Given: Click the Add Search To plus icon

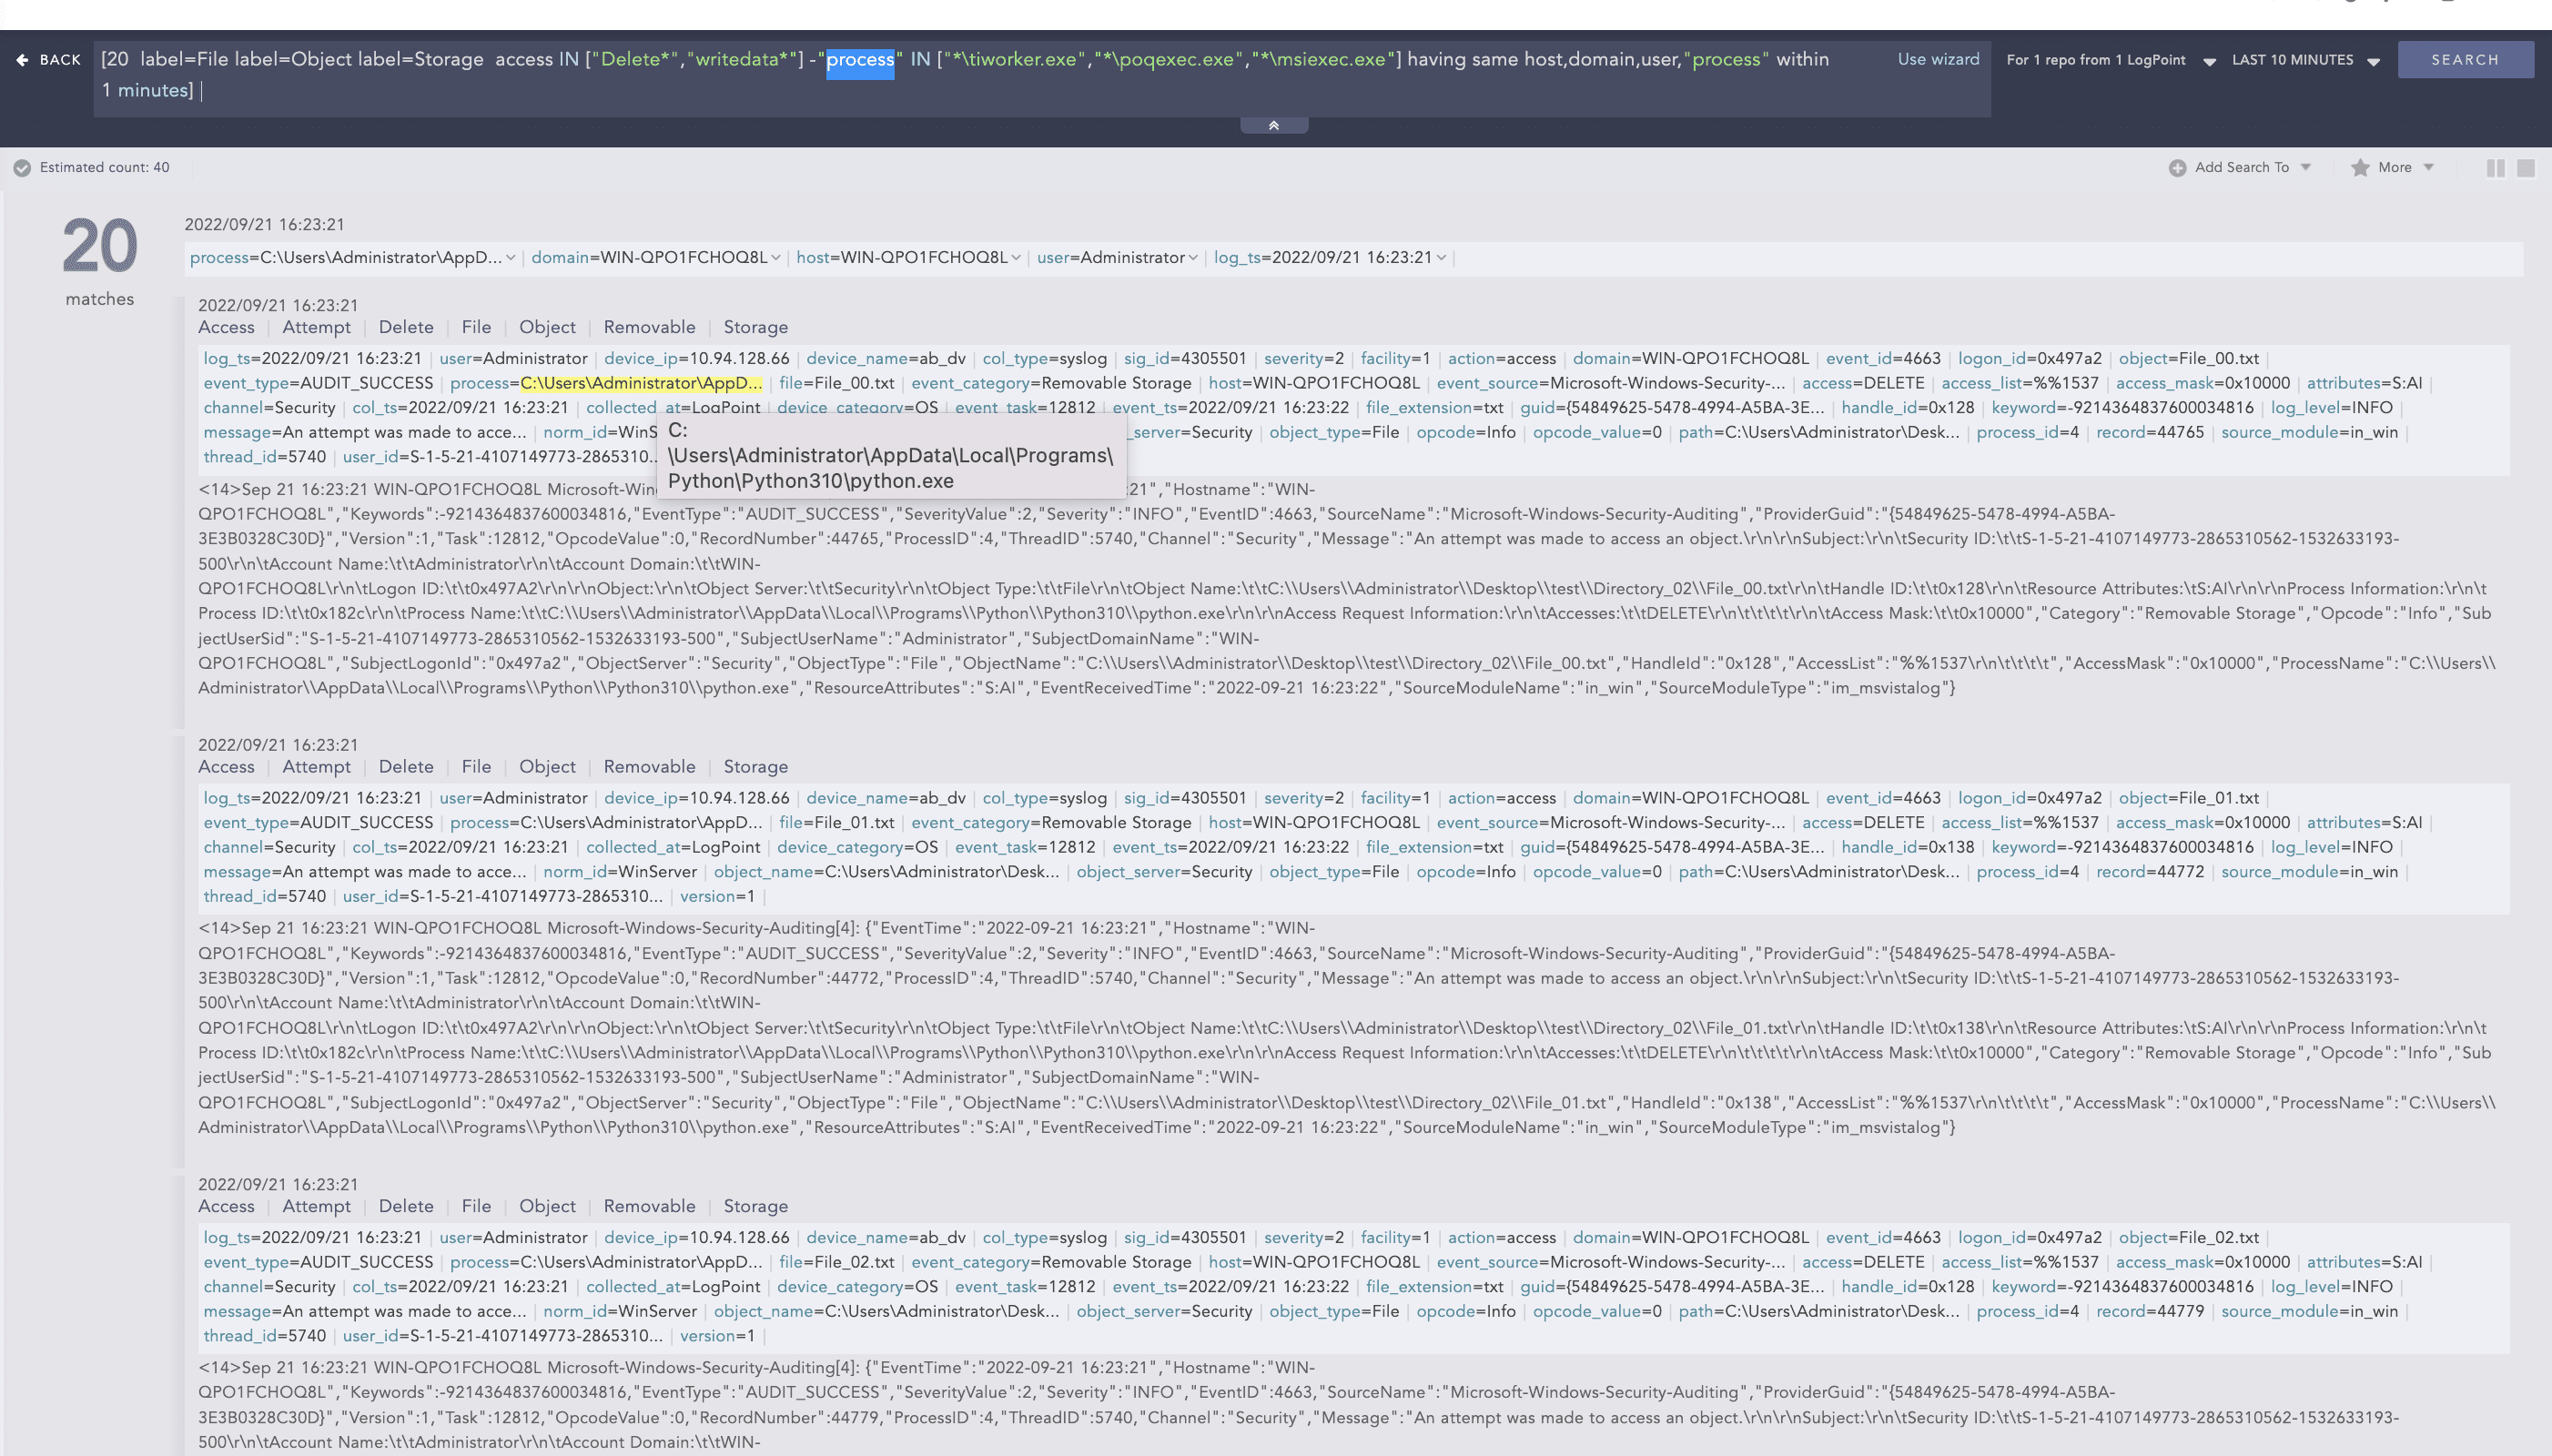Looking at the screenshot, I should click(2177, 168).
